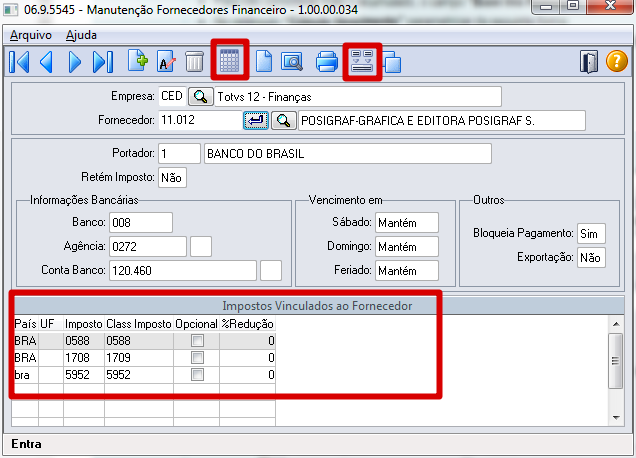Toggle Opcional checkbox for tax 5952
The image size is (636, 458).
(x=197, y=375)
